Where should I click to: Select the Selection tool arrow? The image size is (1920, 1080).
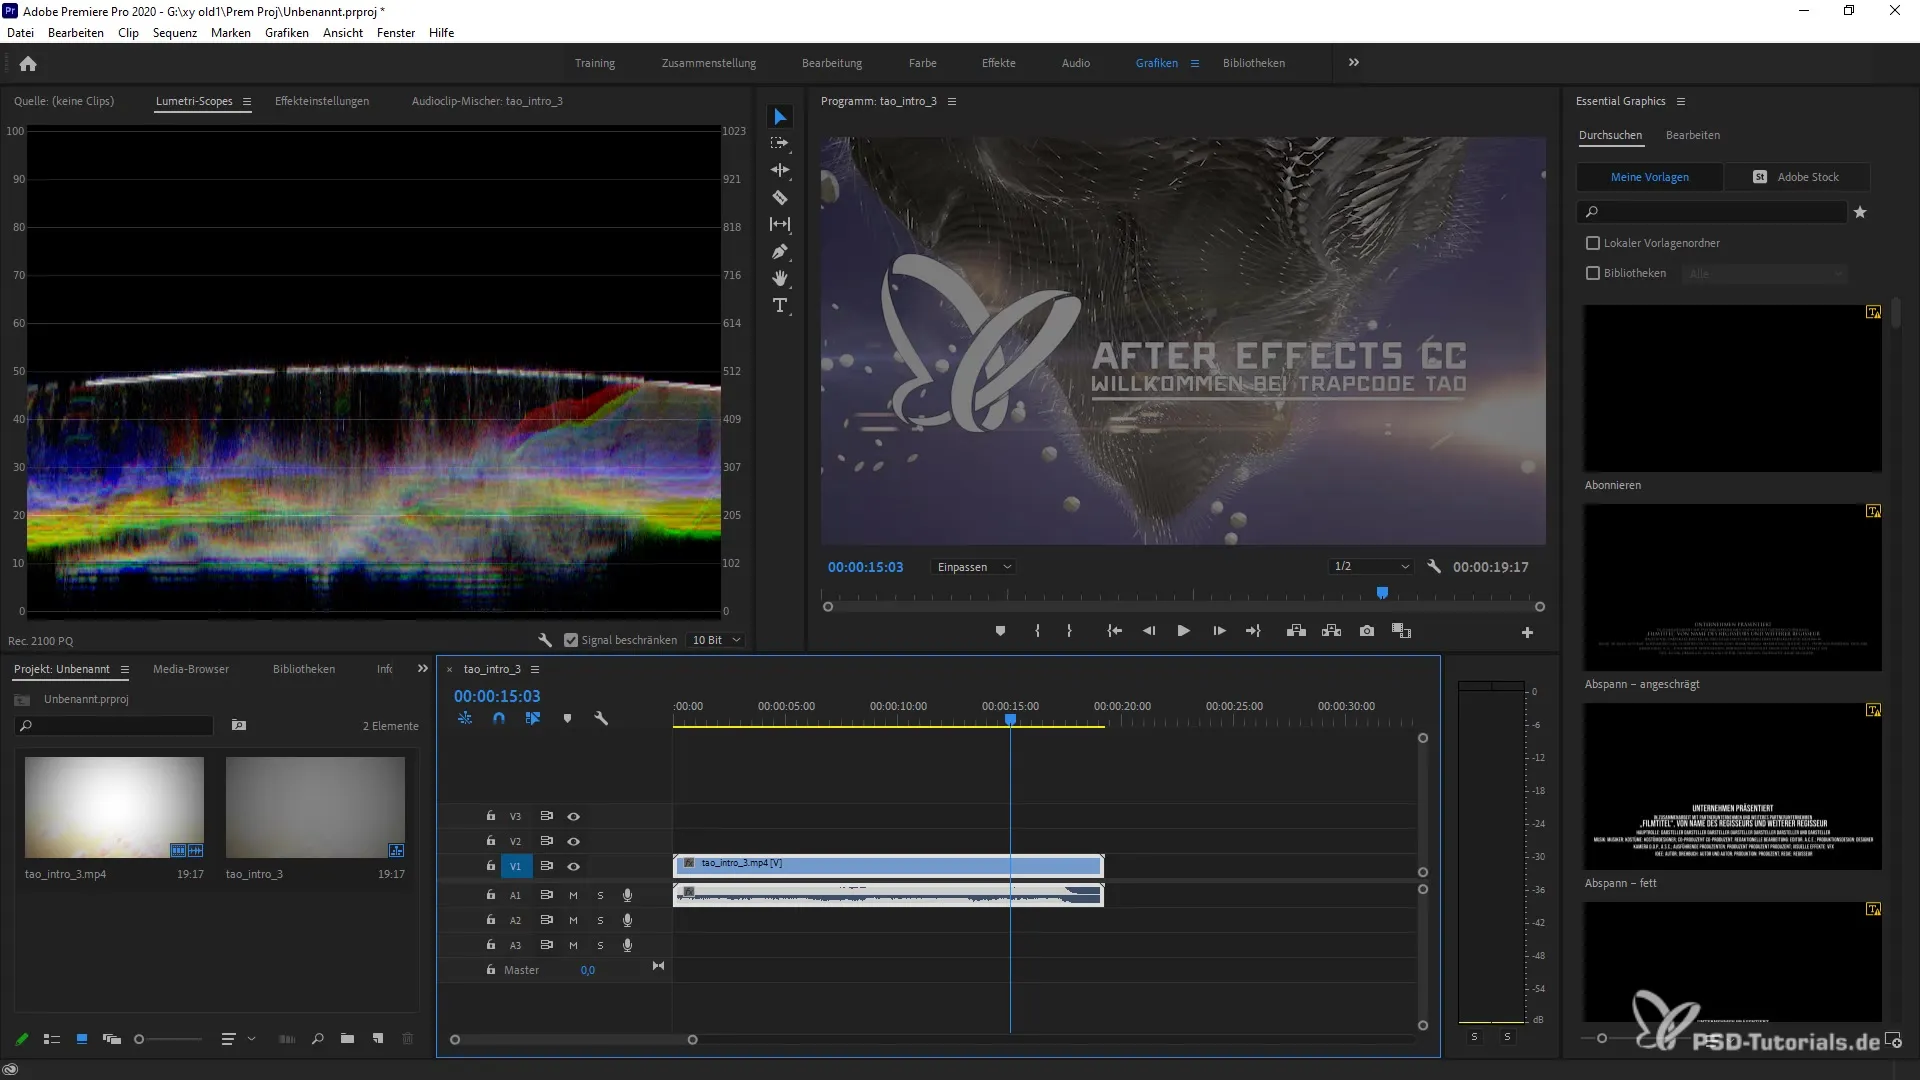(780, 117)
